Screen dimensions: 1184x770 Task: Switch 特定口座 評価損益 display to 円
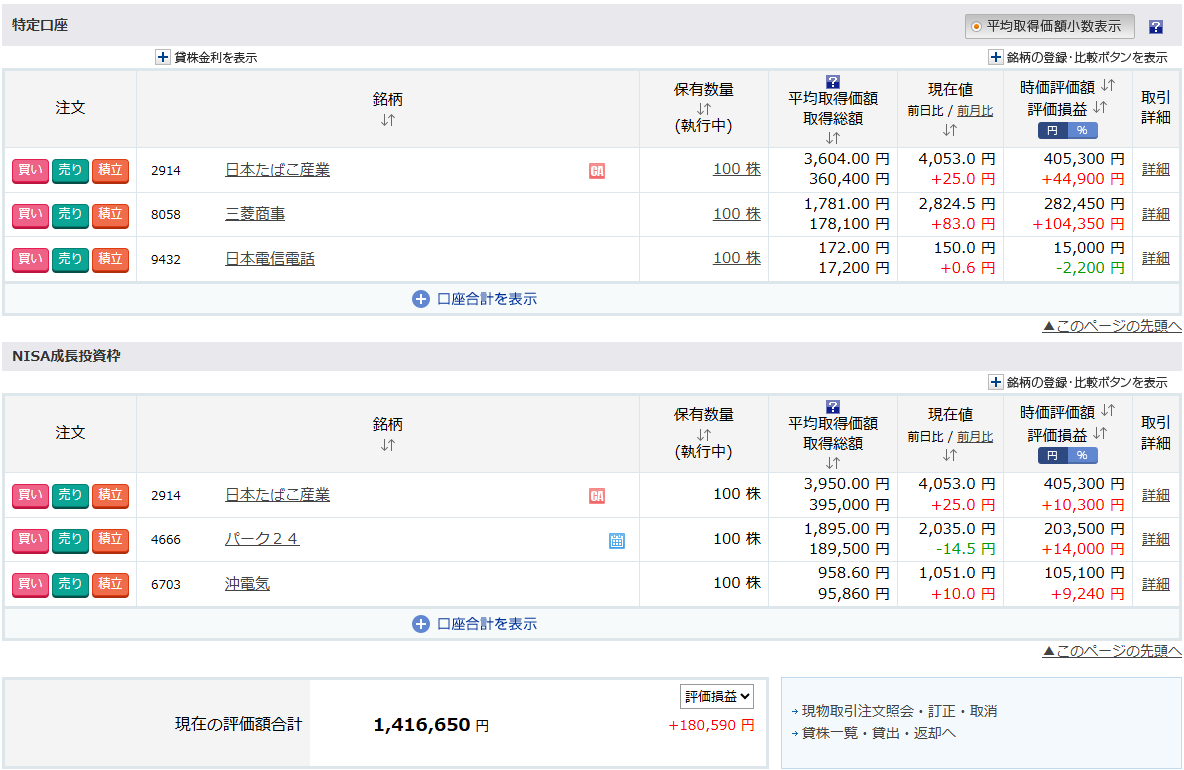pos(1052,131)
